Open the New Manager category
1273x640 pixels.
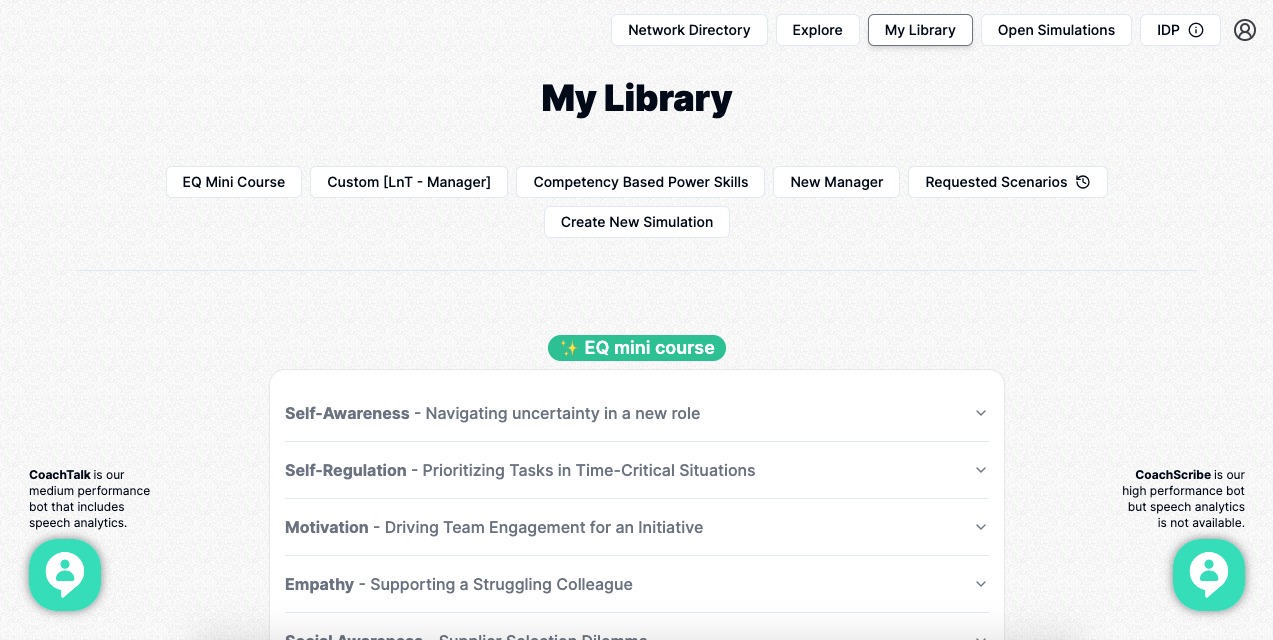(836, 182)
